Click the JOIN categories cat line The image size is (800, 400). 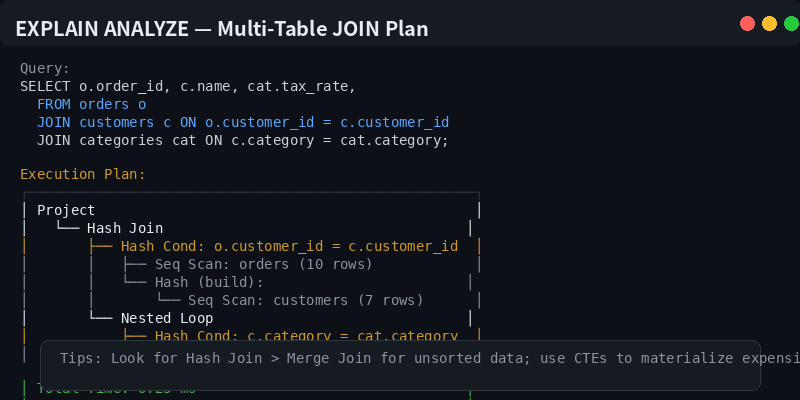pyautogui.click(x=243, y=140)
